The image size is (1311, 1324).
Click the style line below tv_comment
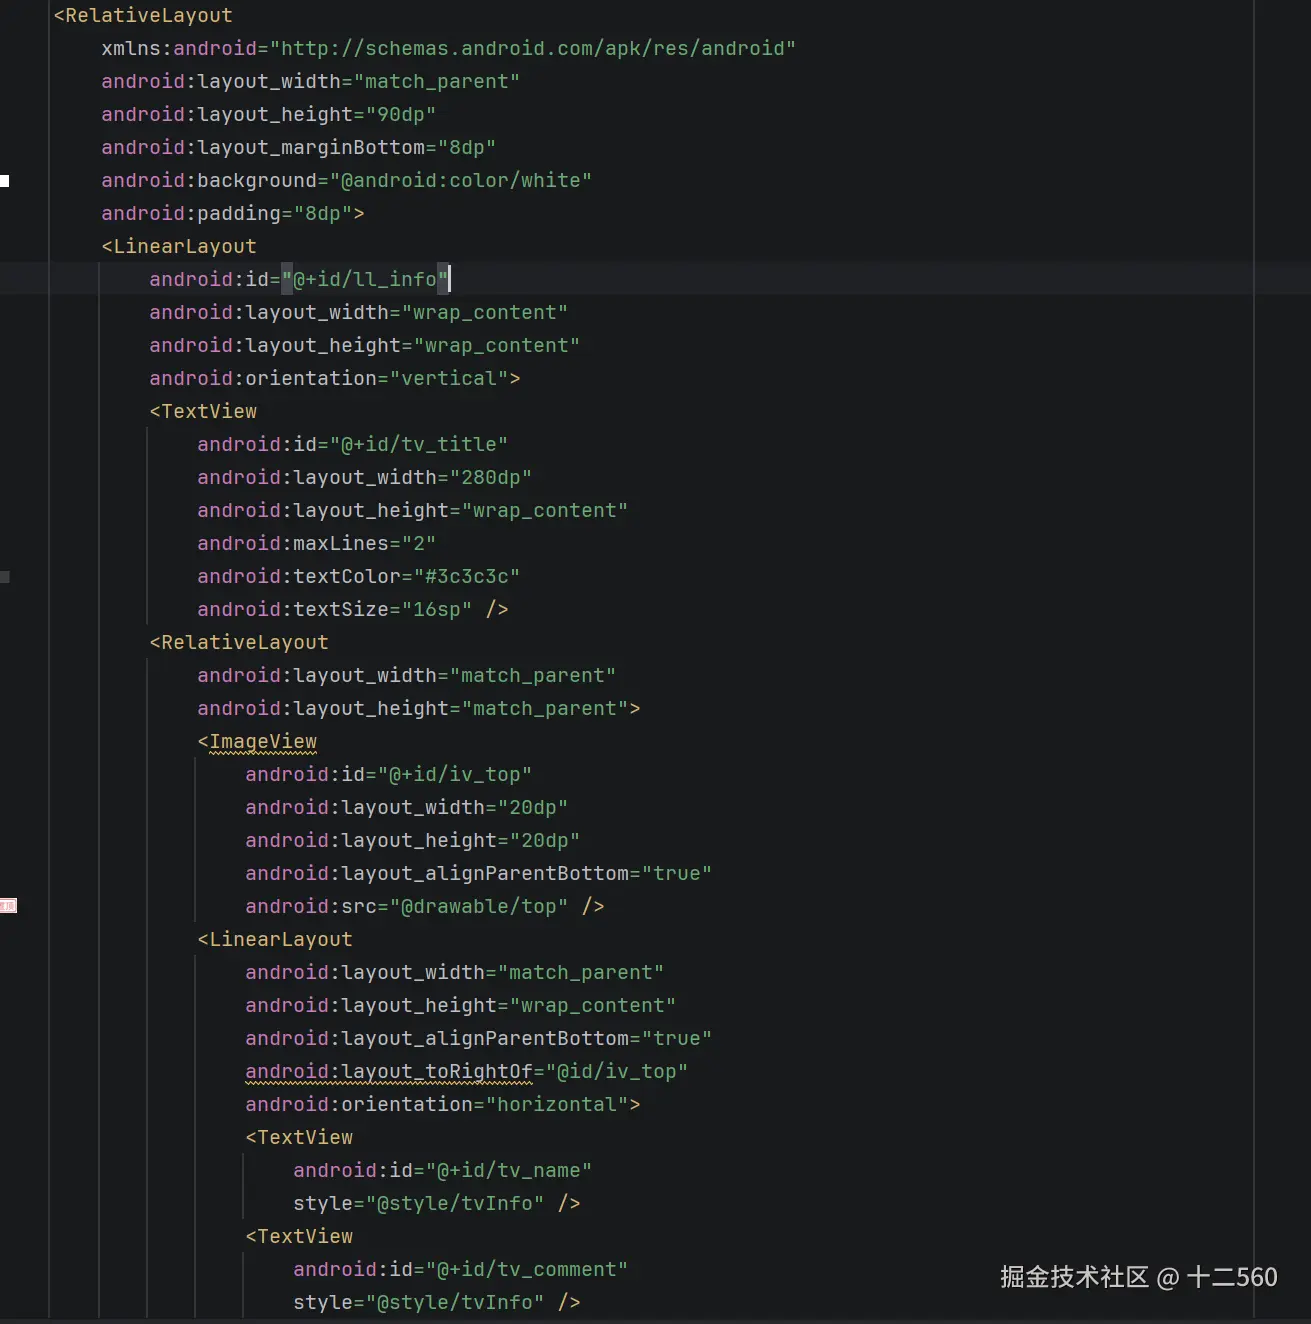(x=436, y=1302)
